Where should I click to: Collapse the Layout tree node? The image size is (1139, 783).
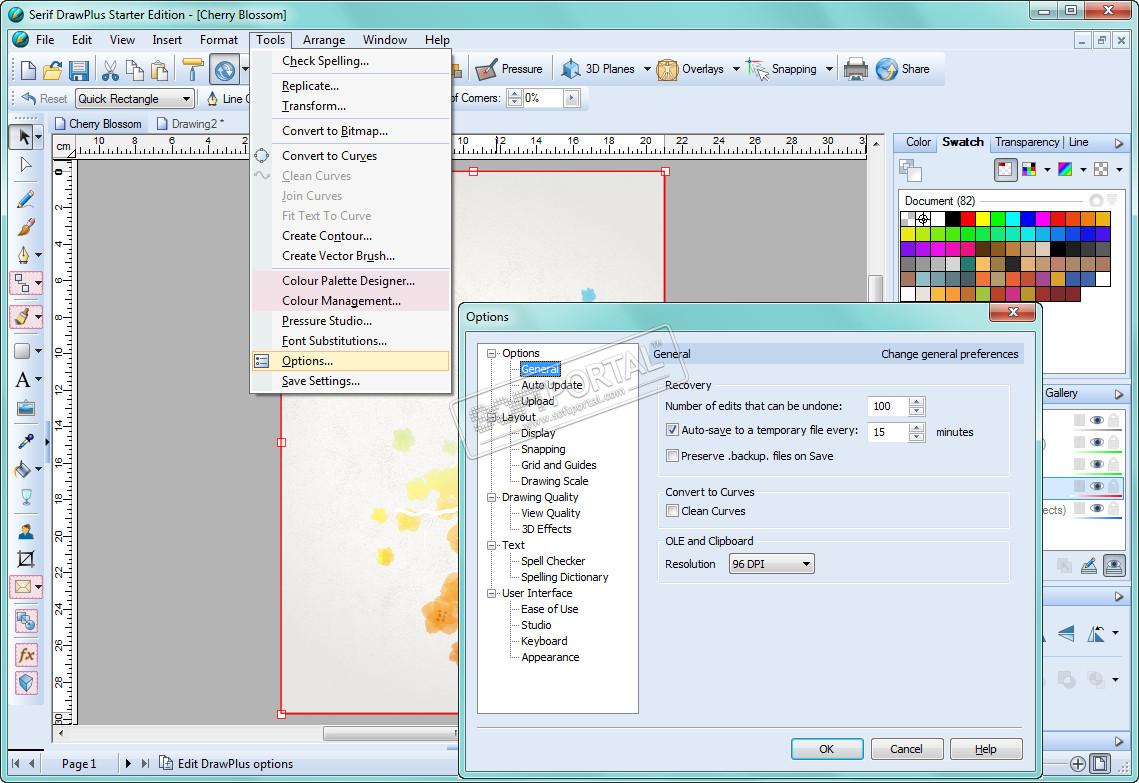pyautogui.click(x=492, y=417)
